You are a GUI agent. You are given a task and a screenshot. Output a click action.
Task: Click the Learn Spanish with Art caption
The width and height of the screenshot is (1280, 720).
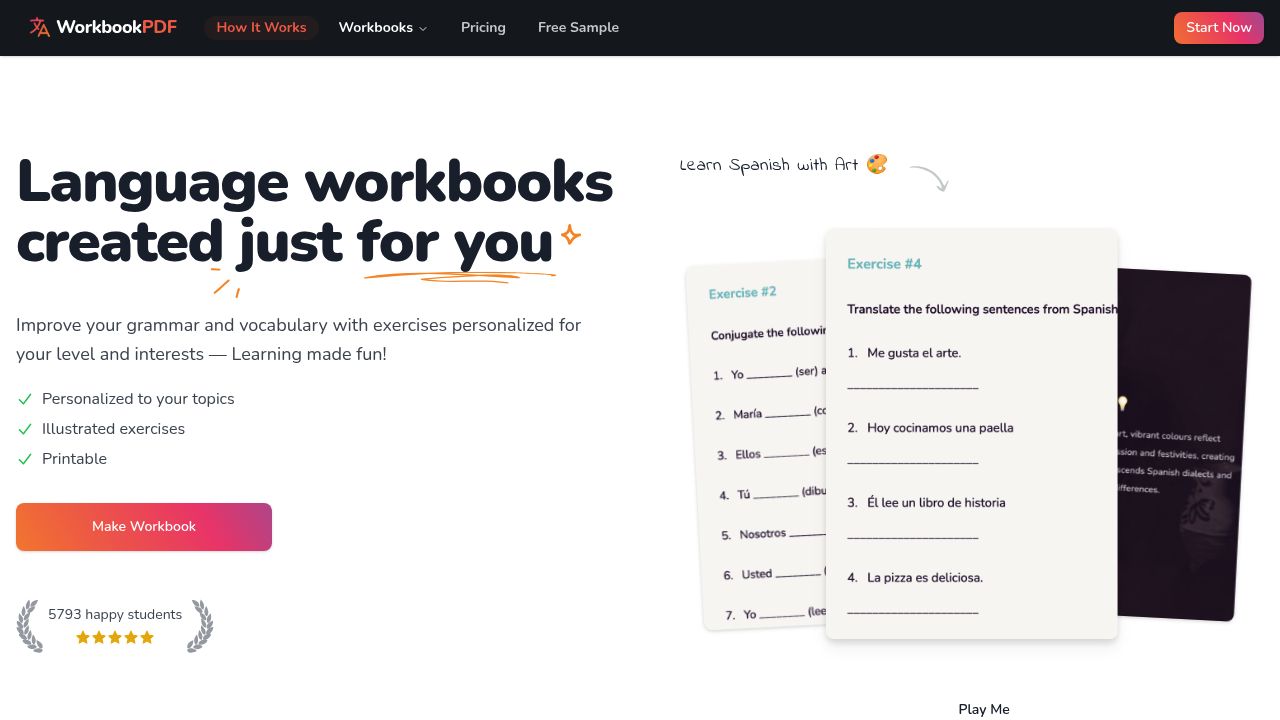click(x=769, y=165)
